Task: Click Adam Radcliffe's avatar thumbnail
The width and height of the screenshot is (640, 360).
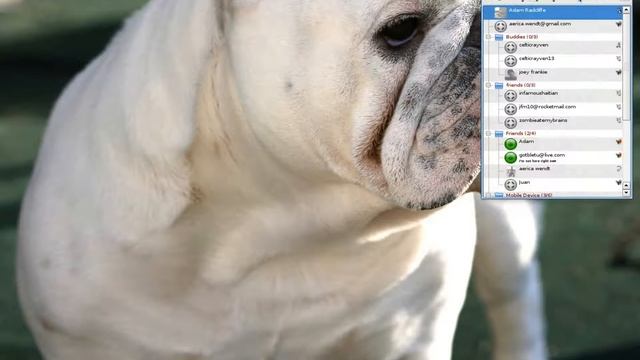Action: (x=500, y=12)
